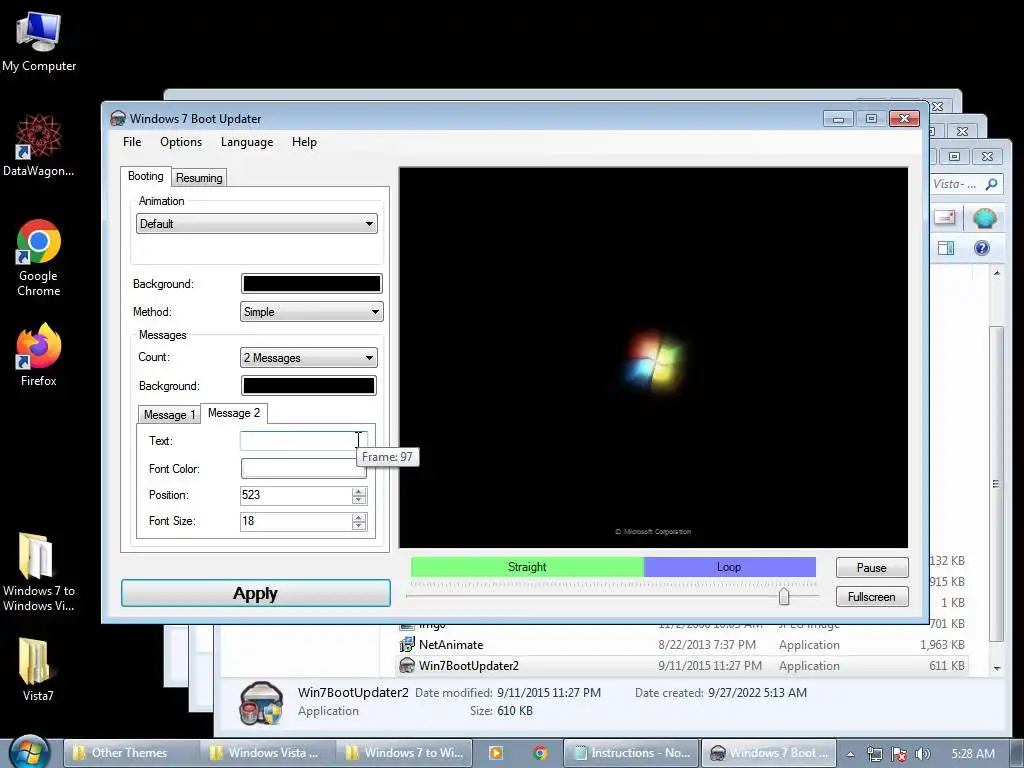1024x768 pixels.
Task: Click the network icon in the system tray
Action: pos(874,754)
